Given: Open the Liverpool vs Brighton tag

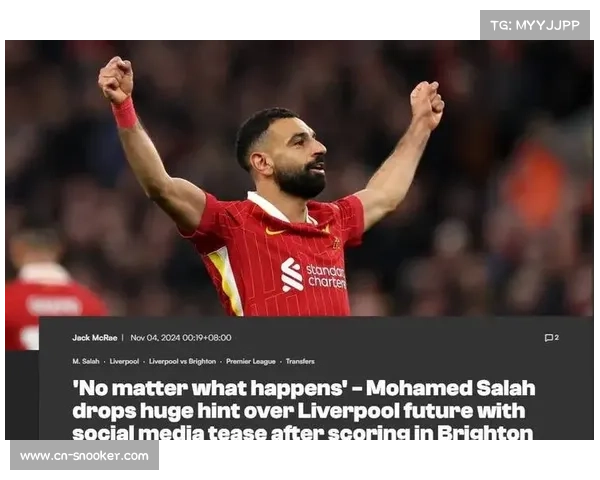Looking at the screenshot, I should [182, 361].
